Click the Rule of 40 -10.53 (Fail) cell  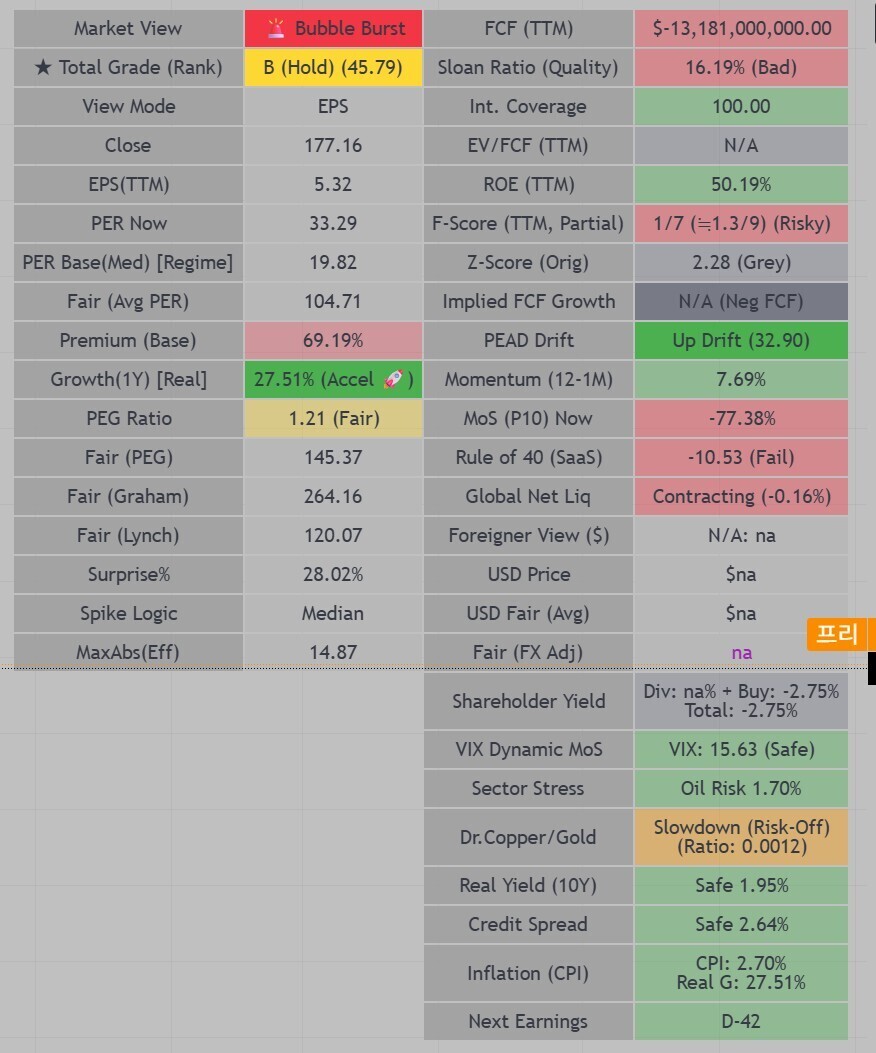click(740, 457)
